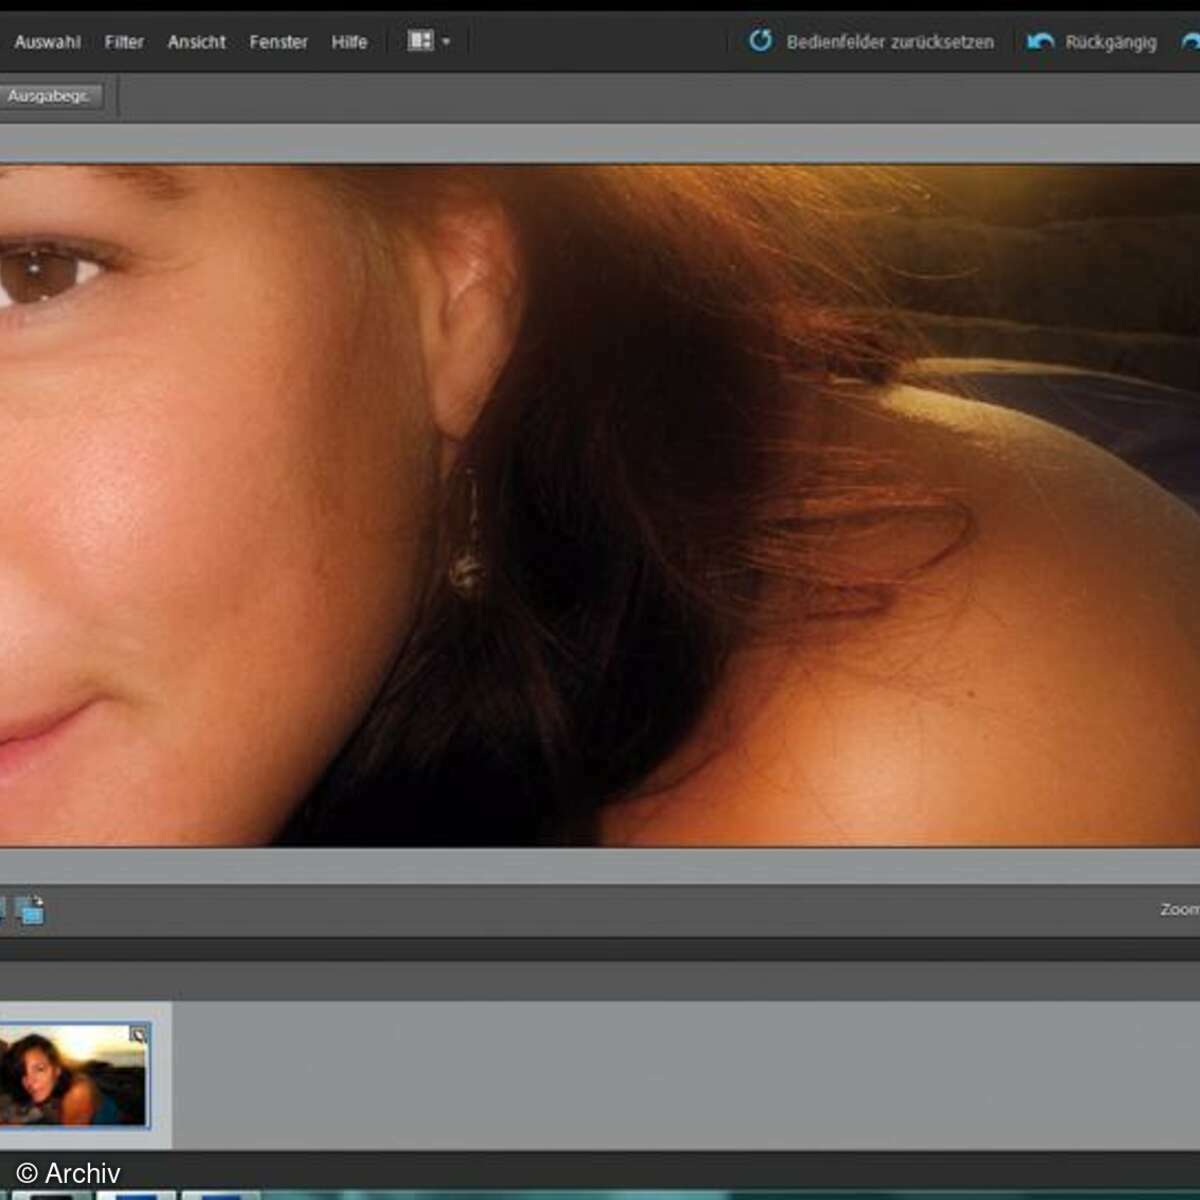Select the portrait thumbnail in project bin

(73, 1076)
